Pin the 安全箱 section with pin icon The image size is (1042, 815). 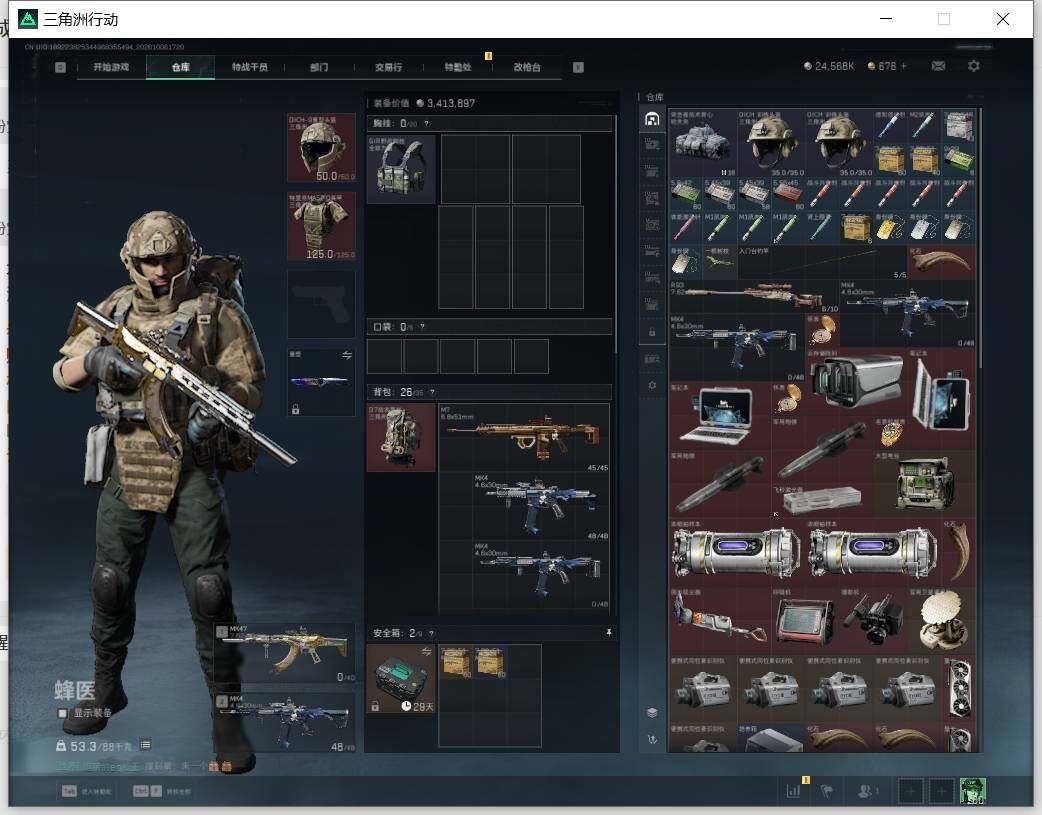click(x=609, y=633)
